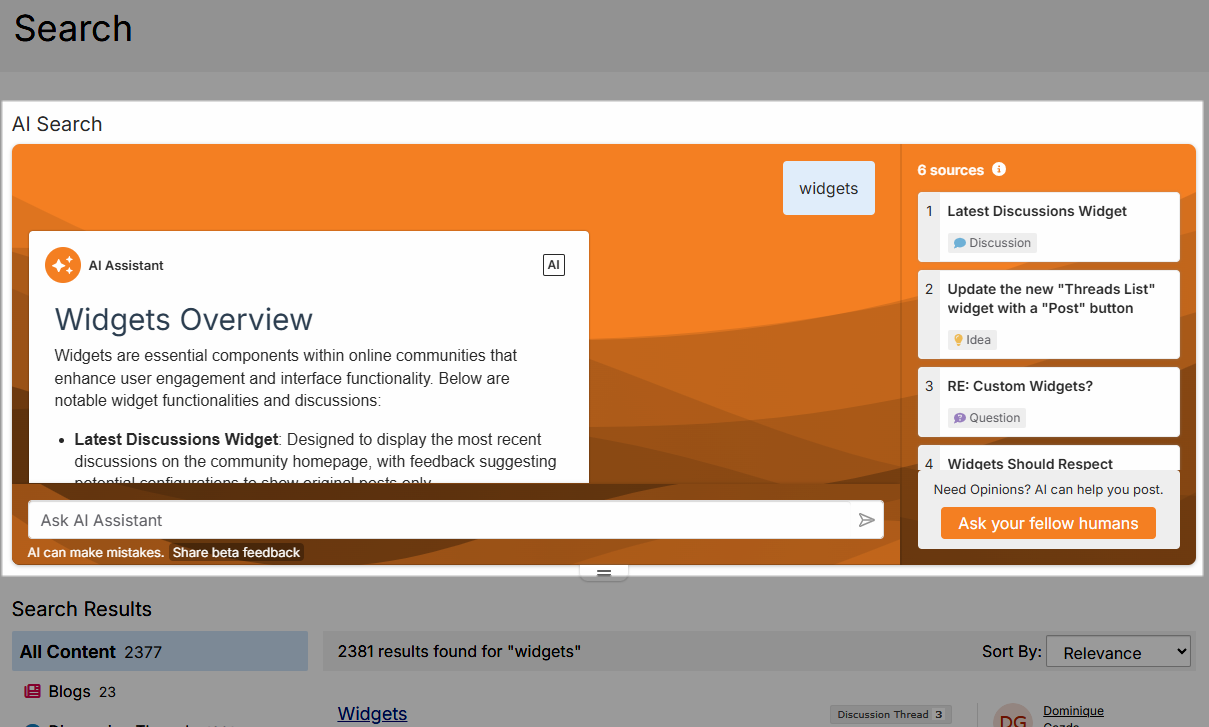The width and height of the screenshot is (1209, 727).
Task: Click the info icon beside 6 sources
Action: click(x=999, y=169)
